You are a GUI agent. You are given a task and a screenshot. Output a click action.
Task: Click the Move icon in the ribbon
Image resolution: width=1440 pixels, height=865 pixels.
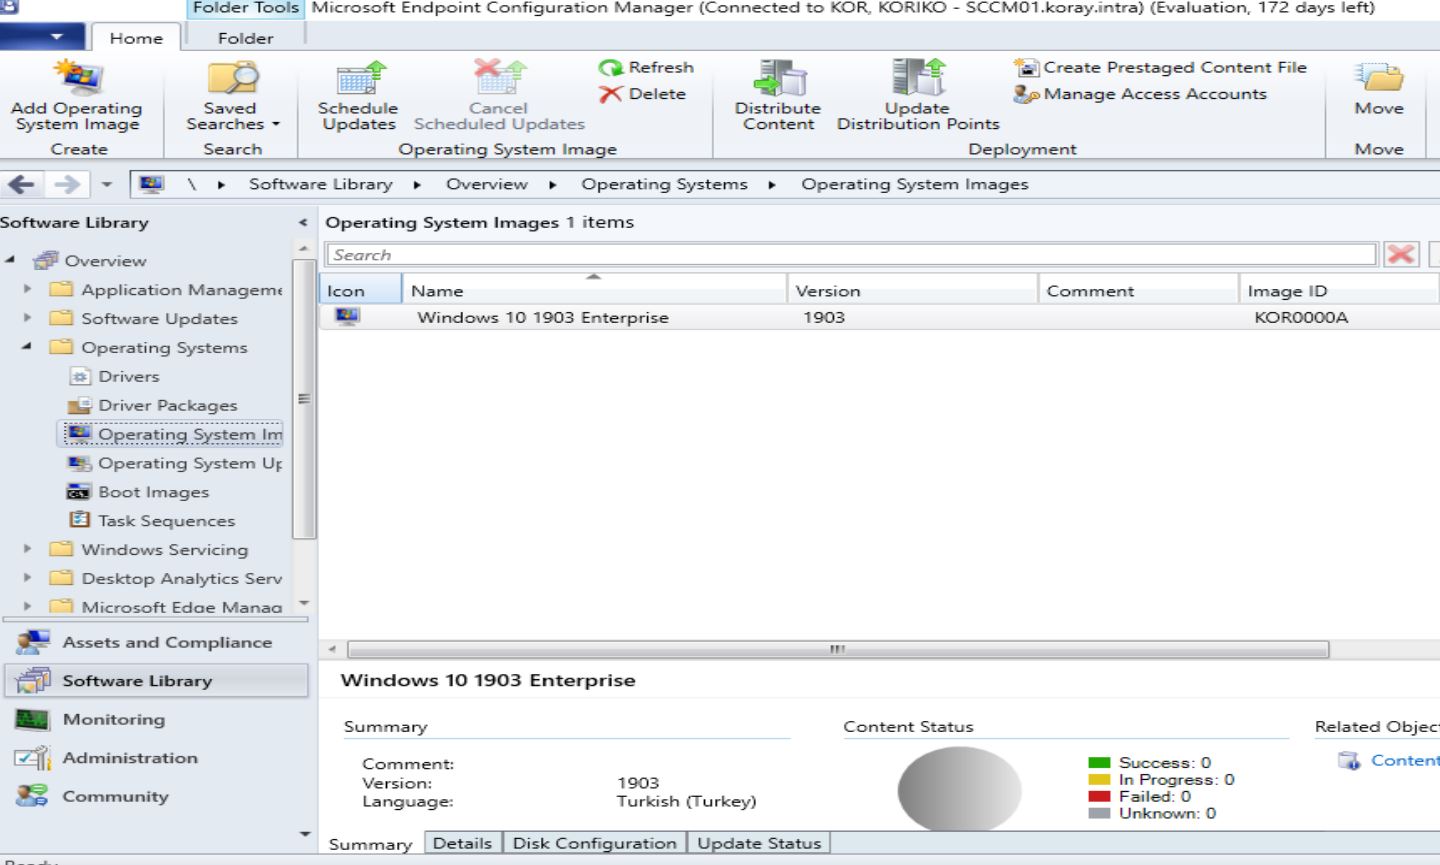1378,95
